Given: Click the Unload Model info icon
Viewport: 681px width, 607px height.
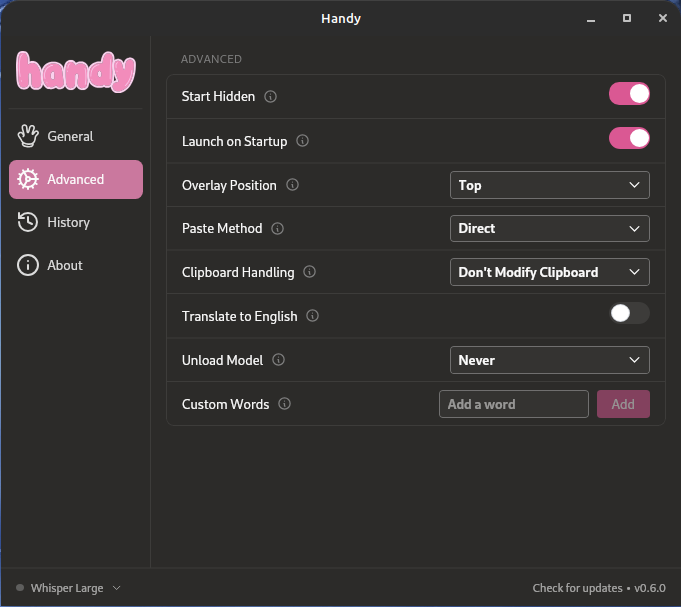Looking at the screenshot, I should [279, 360].
